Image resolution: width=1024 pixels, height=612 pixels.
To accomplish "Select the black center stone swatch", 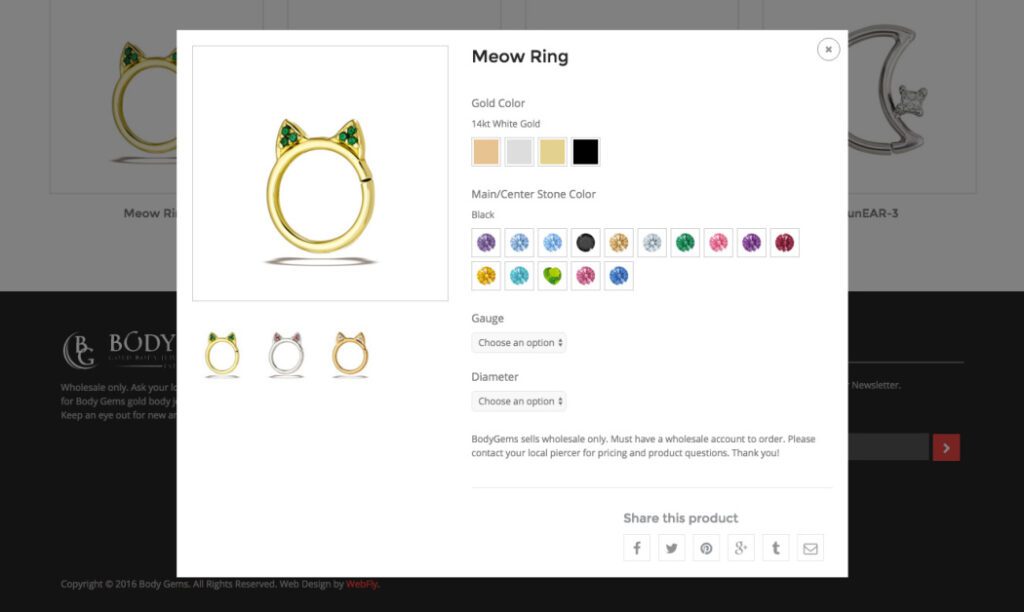I will (585, 242).
